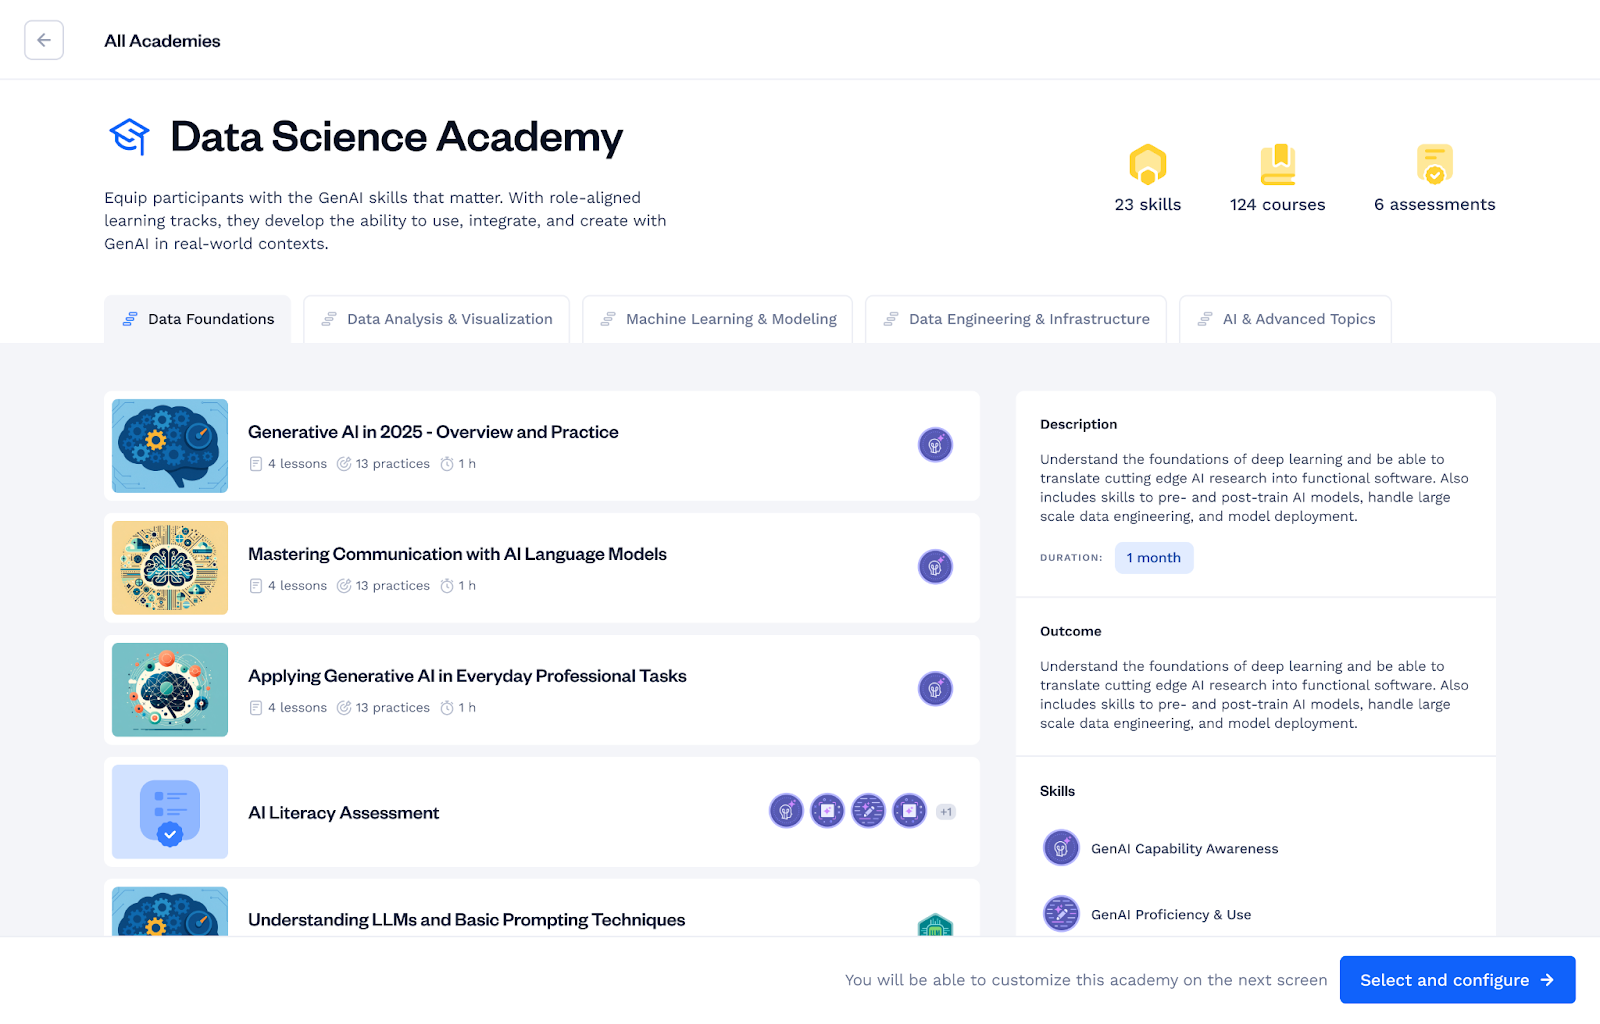Screen dimensions: 1600x1024
Task: Click the Select and configure button
Action: click(1457, 979)
